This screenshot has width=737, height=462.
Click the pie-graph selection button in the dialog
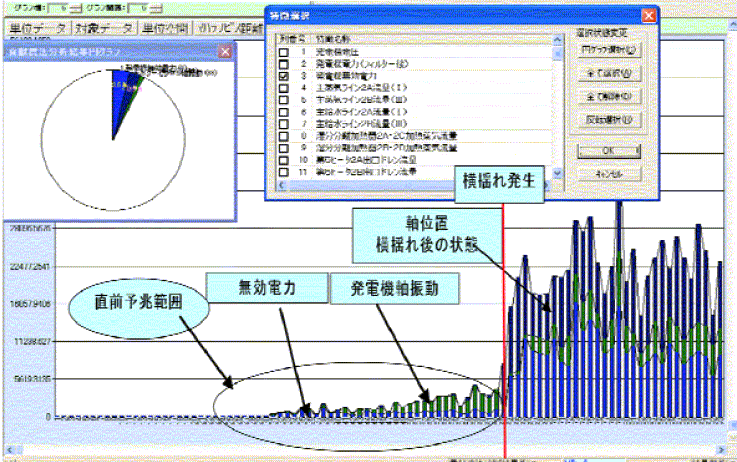pos(609,50)
